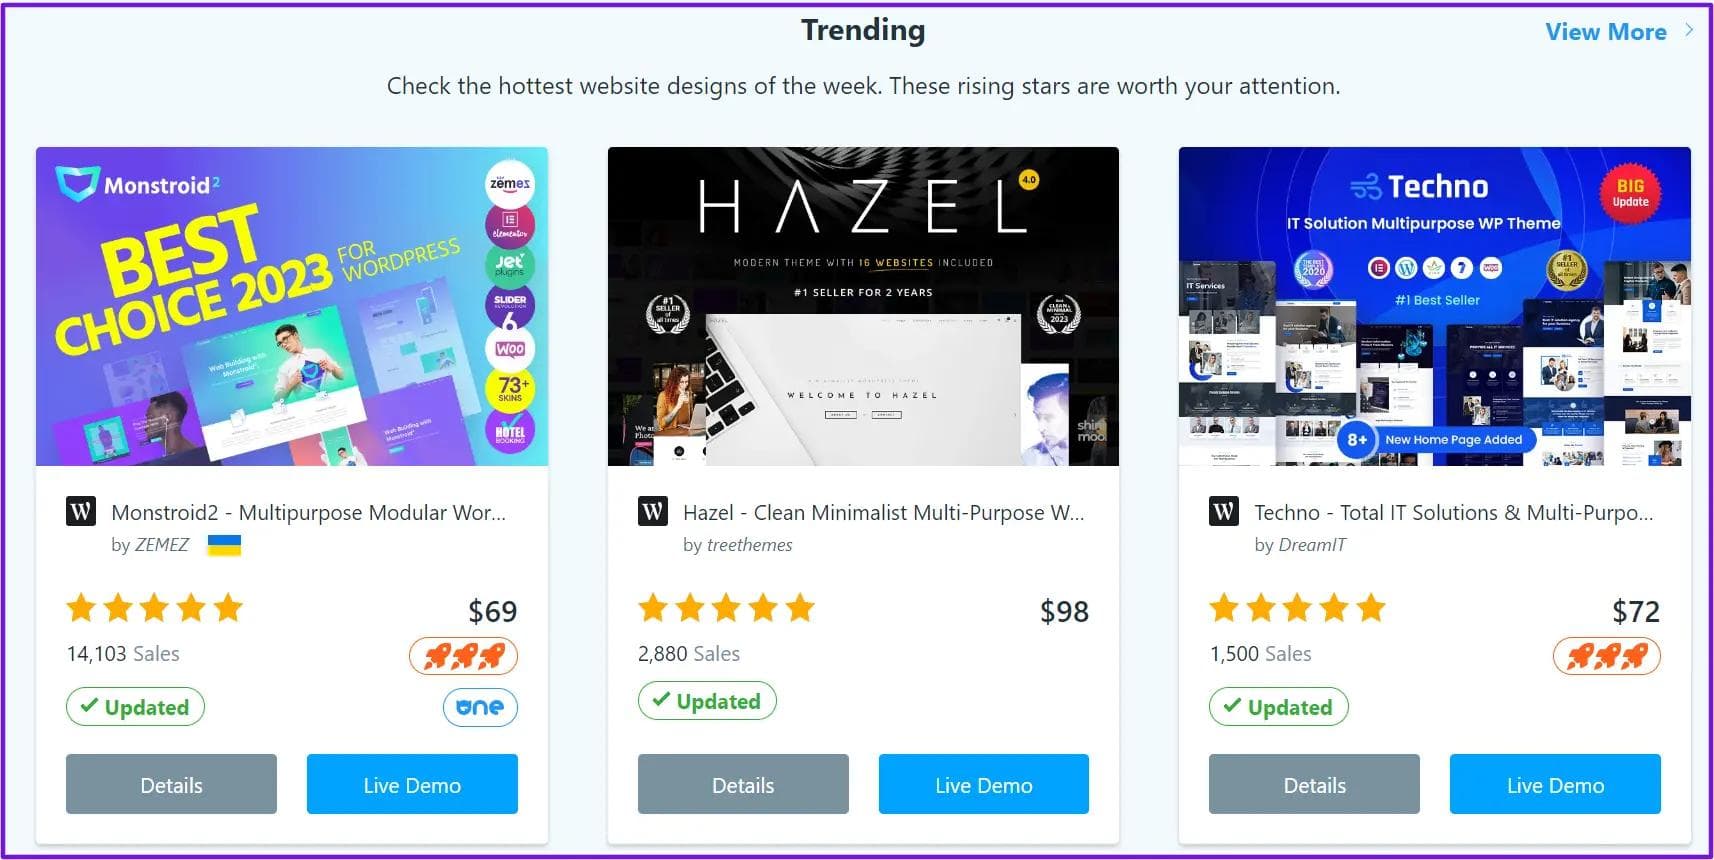Open Details for Techno theme
This screenshot has width=1714, height=860.
click(1314, 785)
